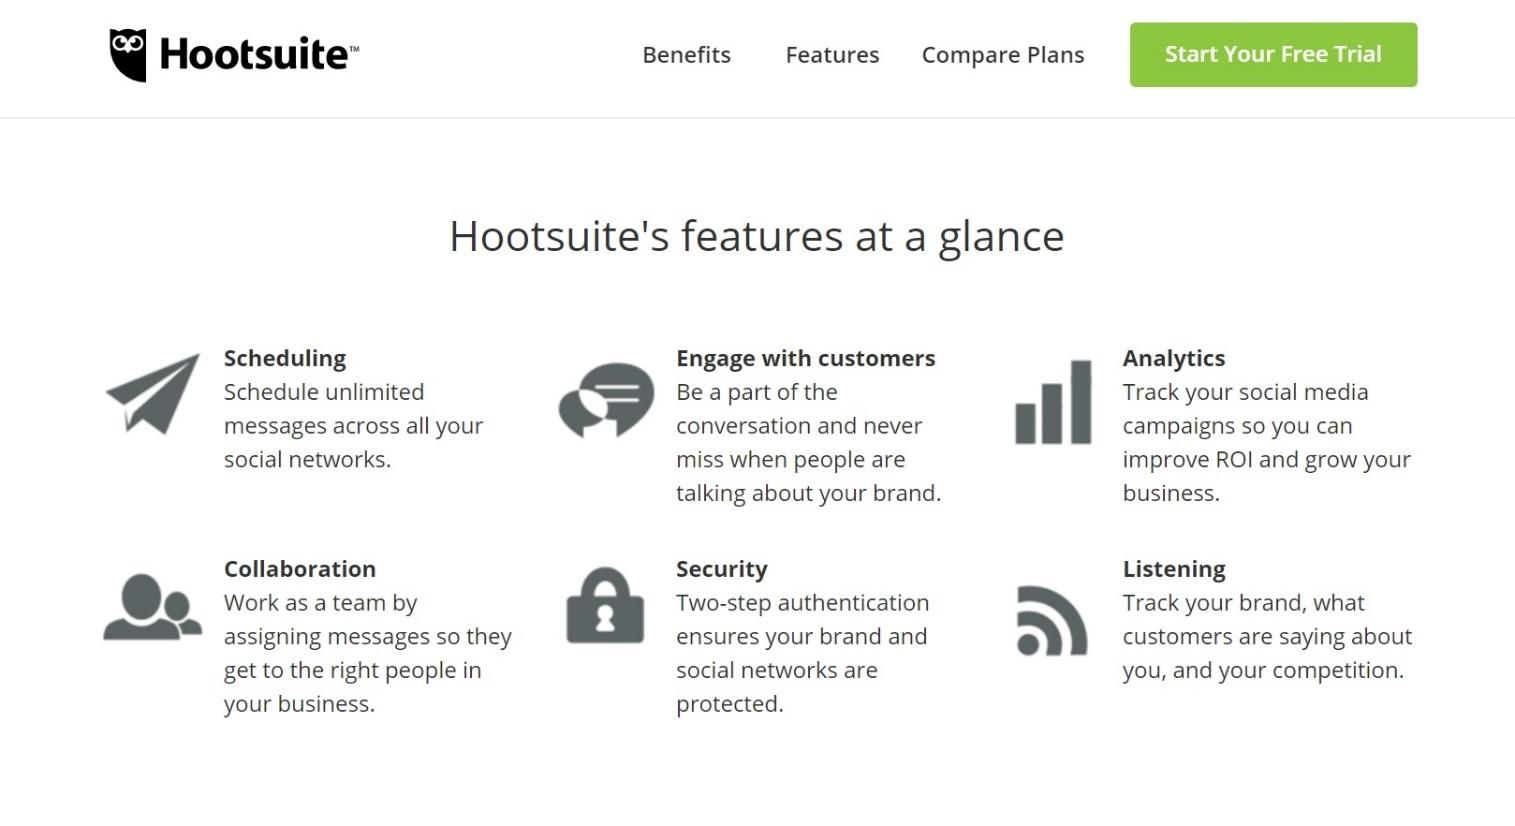This screenshot has width=1515, height=826.
Task: Select the Engage with customers heading
Action: pyautogui.click(x=806, y=358)
